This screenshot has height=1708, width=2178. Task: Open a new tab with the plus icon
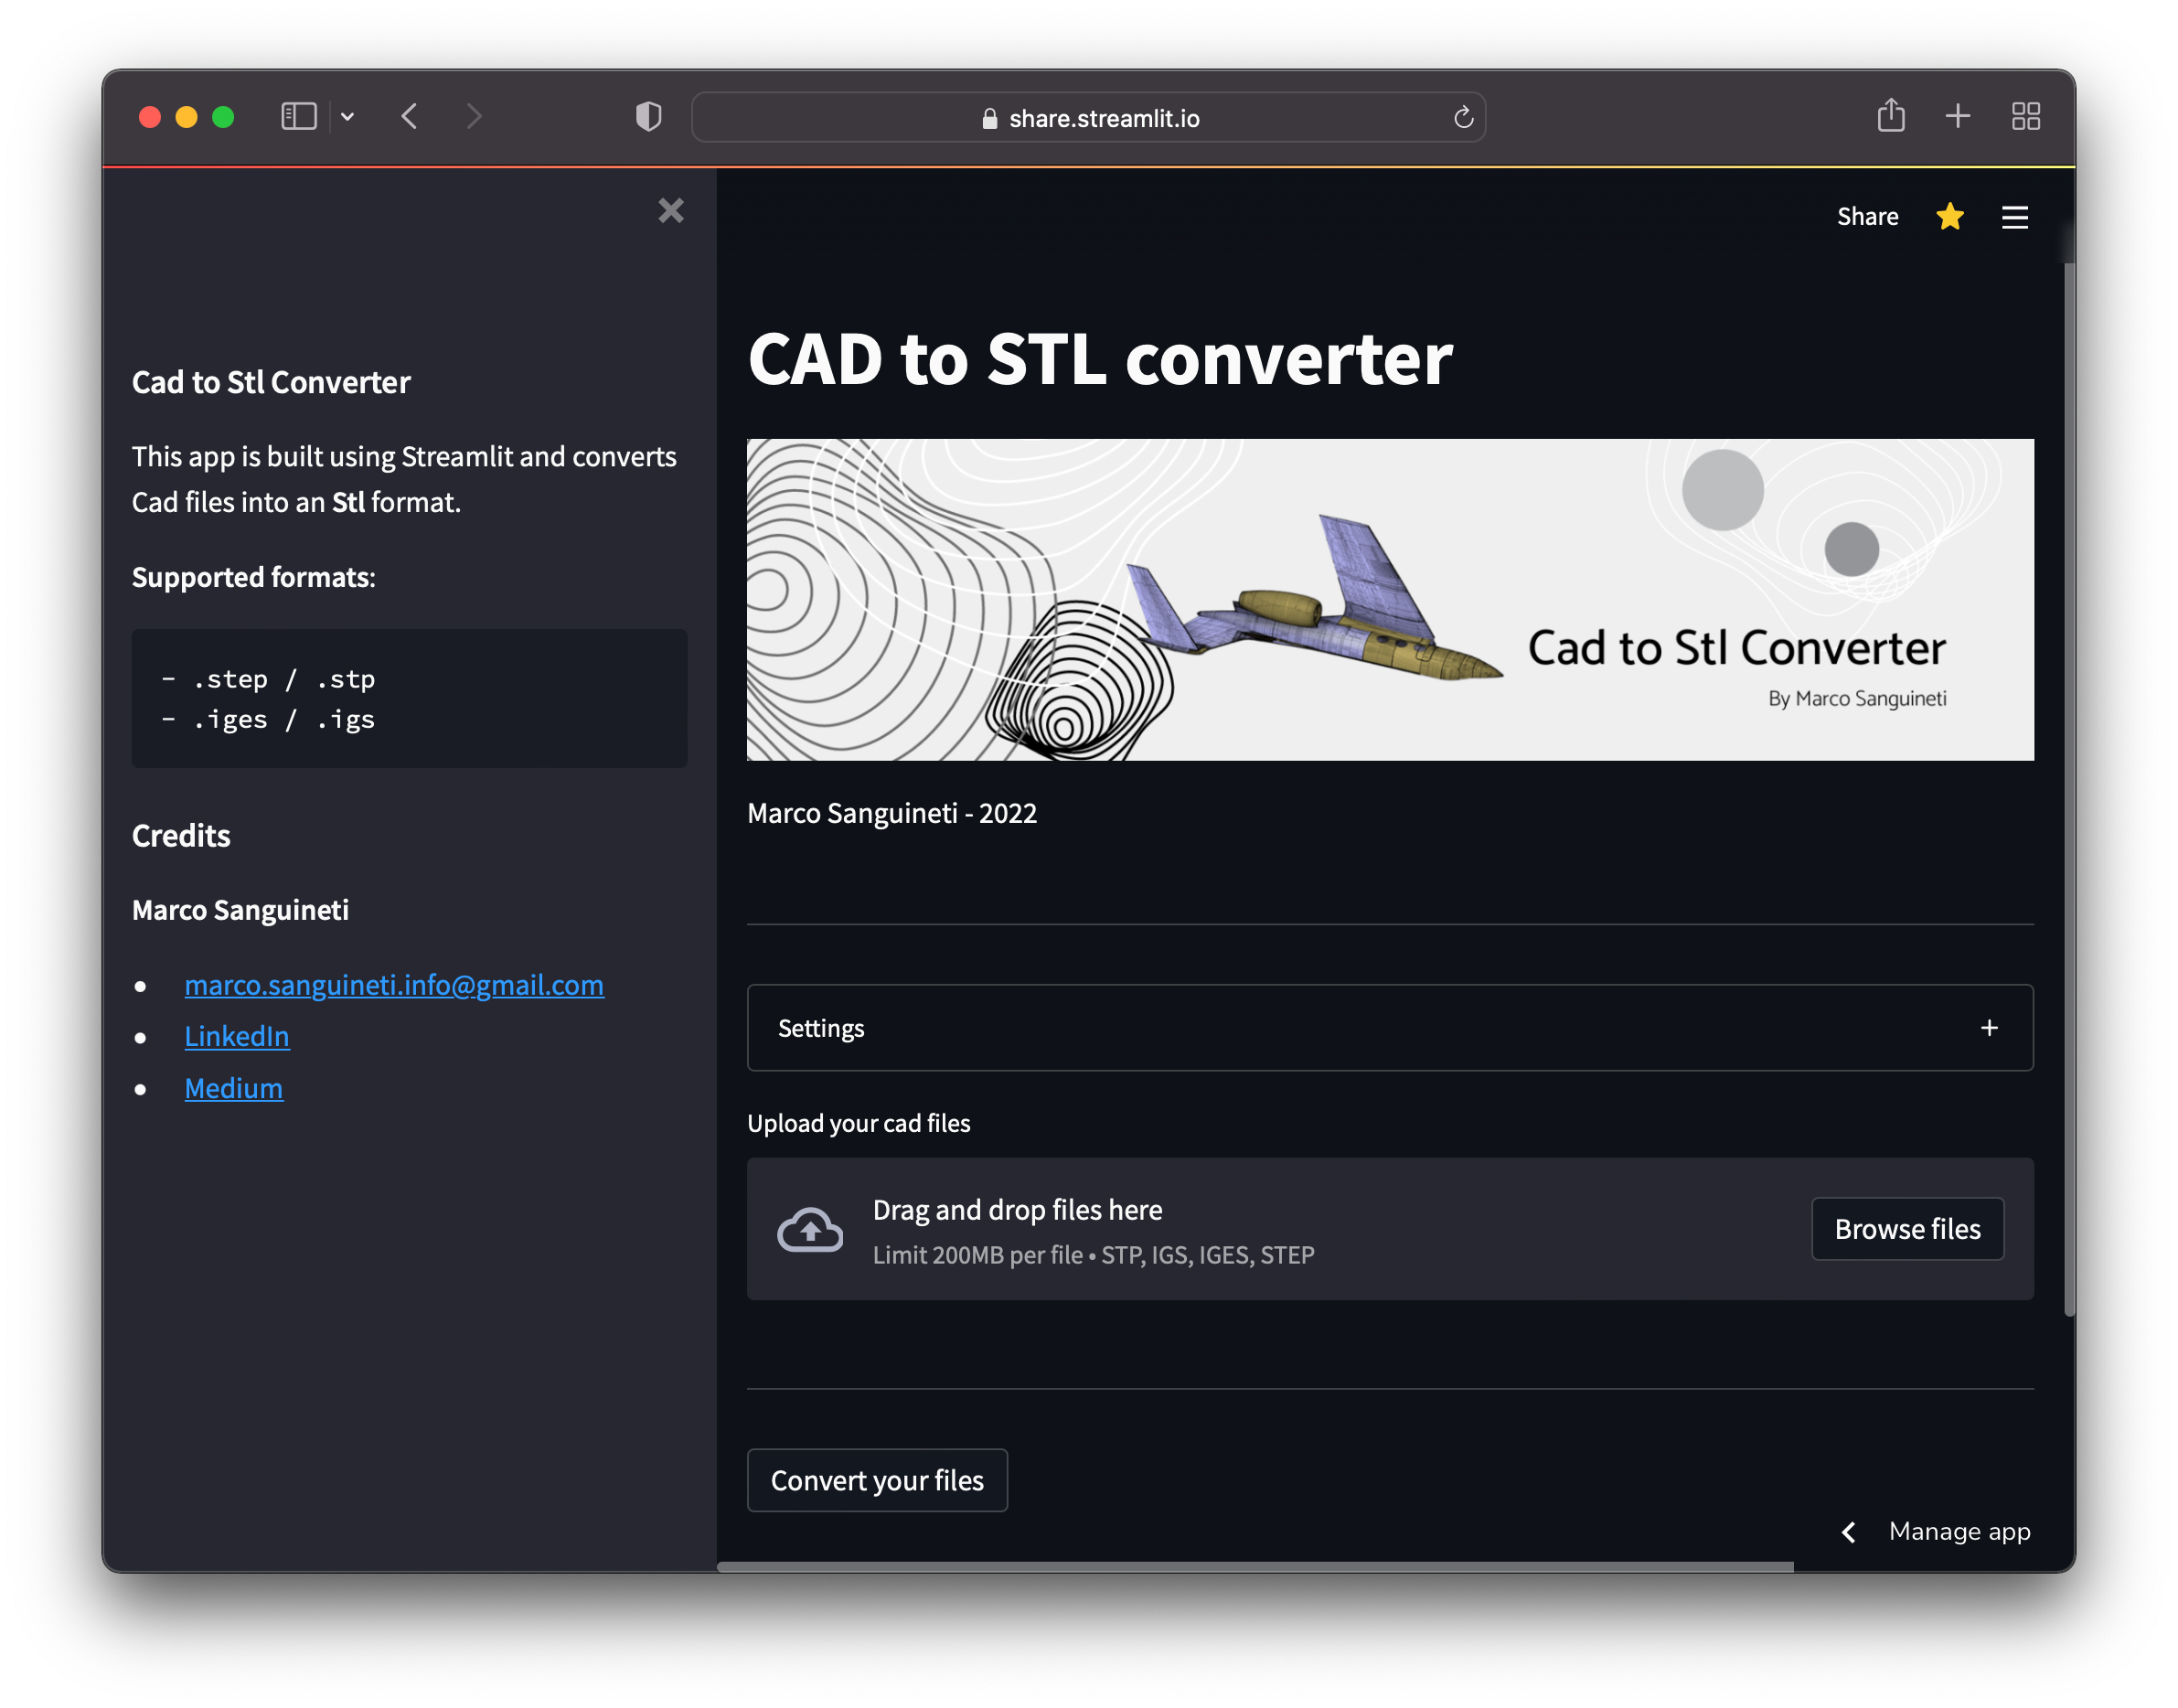(x=1957, y=116)
